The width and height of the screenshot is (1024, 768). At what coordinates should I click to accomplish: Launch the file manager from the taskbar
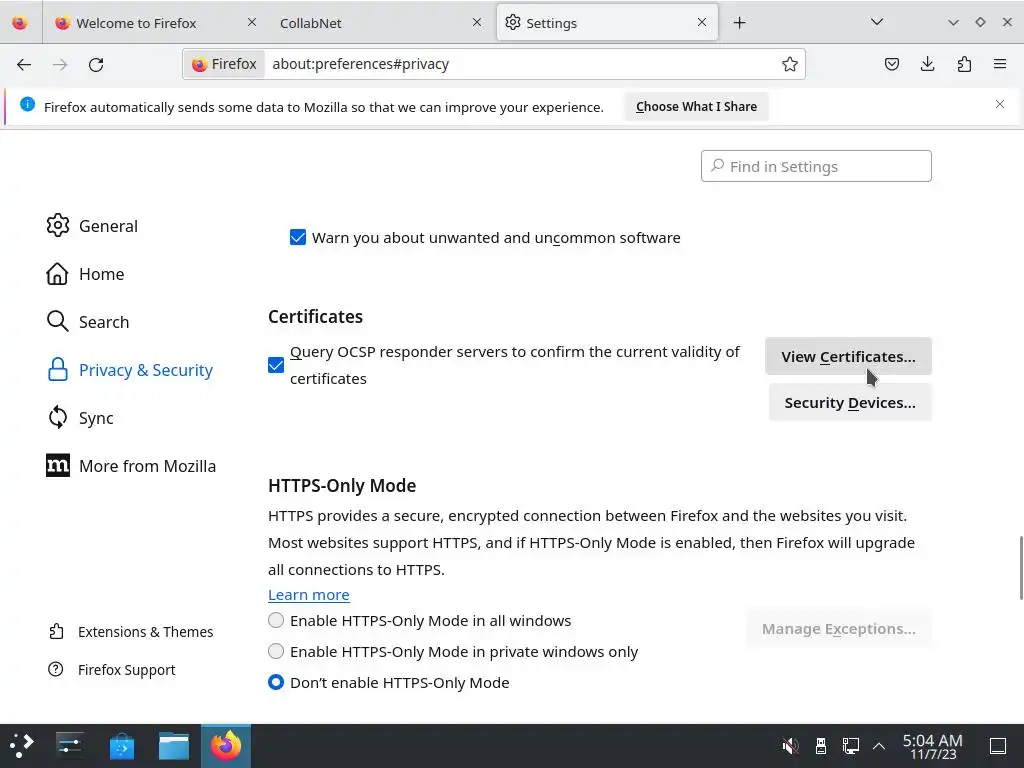174,745
